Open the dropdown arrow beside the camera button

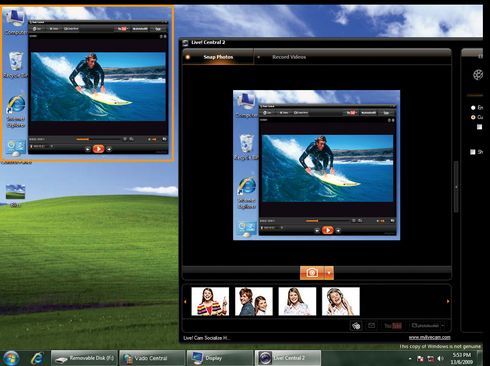(x=329, y=273)
